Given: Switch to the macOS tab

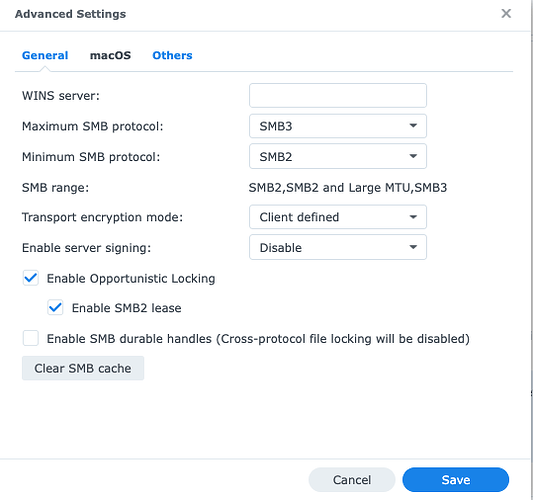Looking at the screenshot, I should click(x=110, y=55).
